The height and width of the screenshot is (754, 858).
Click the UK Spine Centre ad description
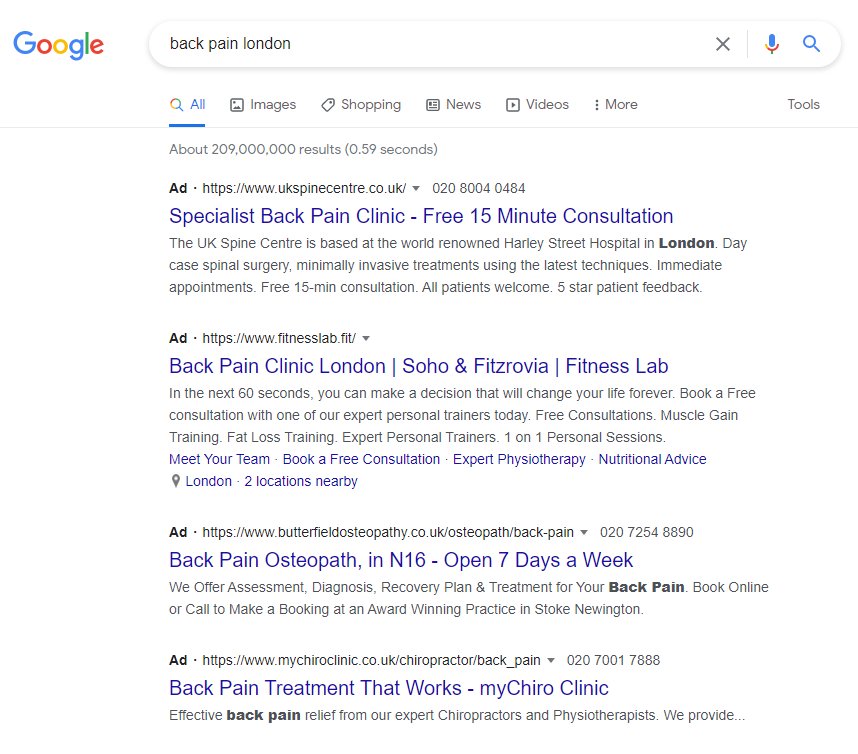pos(458,265)
